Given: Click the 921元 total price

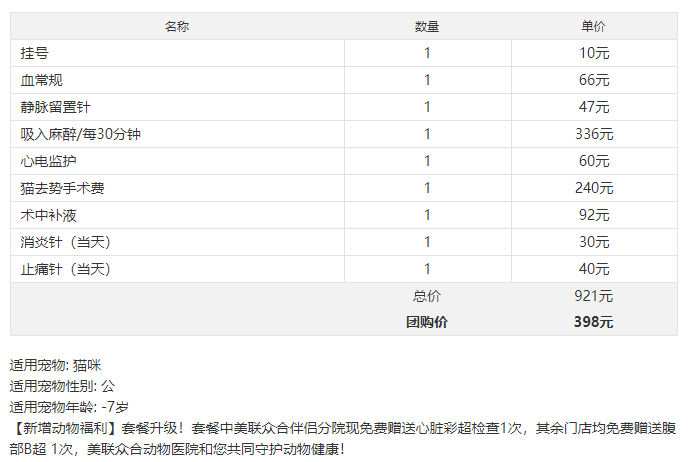Looking at the screenshot, I should (x=593, y=296).
